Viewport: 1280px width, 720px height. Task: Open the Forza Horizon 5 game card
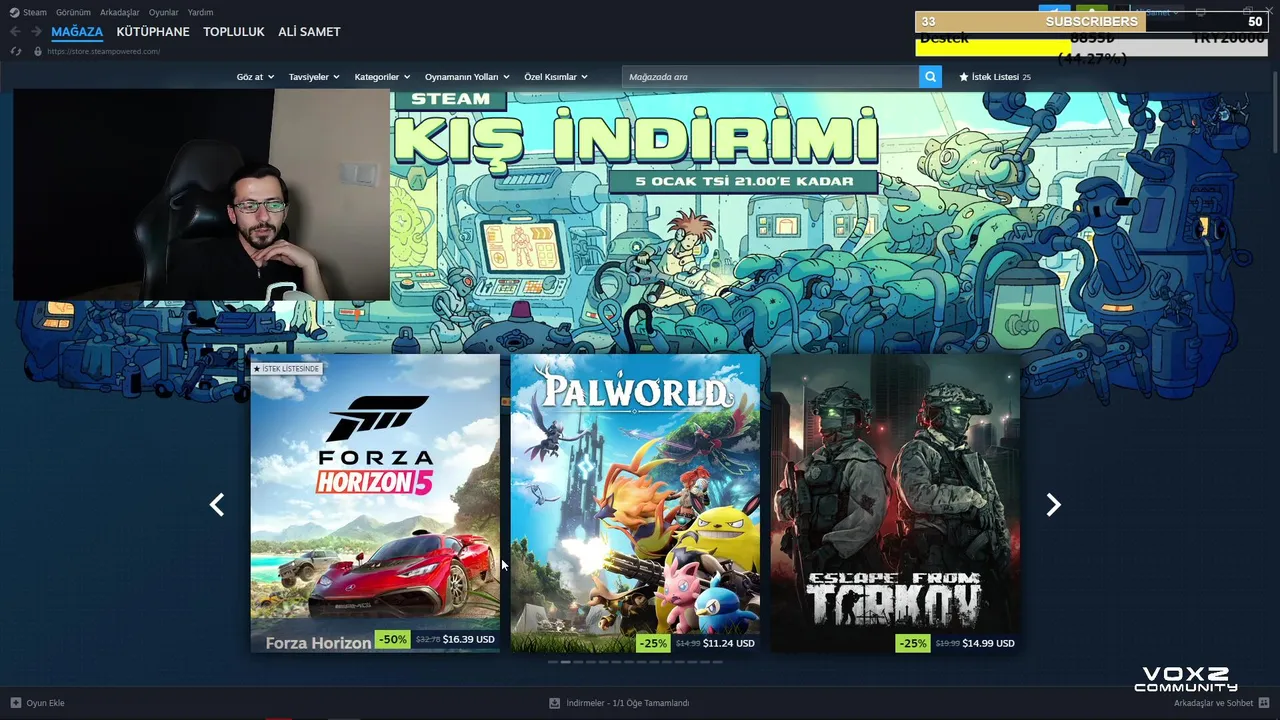click(x=375, y=503)
